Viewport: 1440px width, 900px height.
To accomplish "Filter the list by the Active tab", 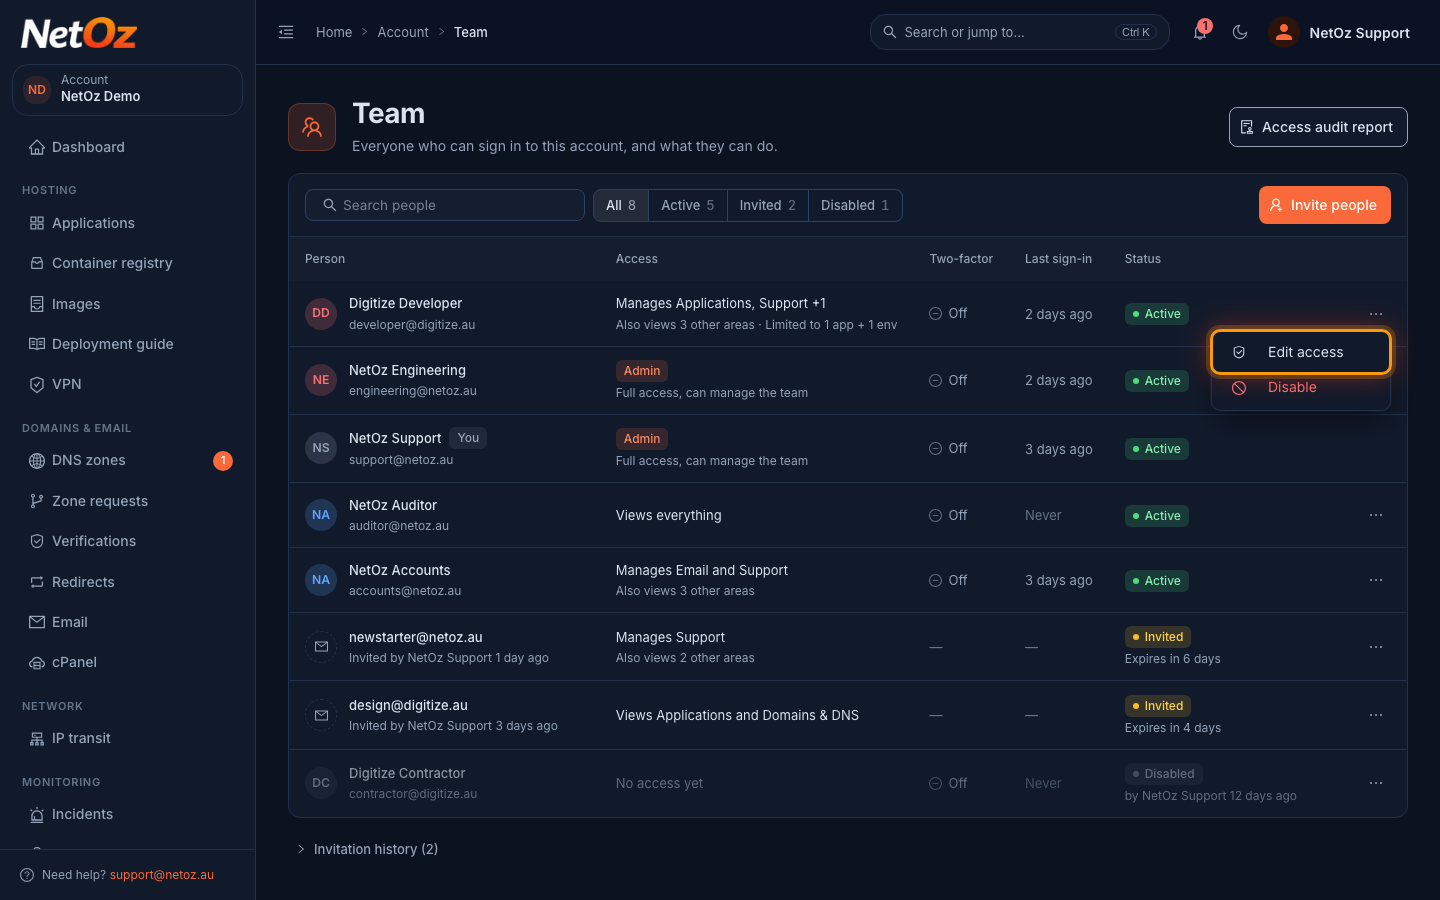I will tap(688, 205).
